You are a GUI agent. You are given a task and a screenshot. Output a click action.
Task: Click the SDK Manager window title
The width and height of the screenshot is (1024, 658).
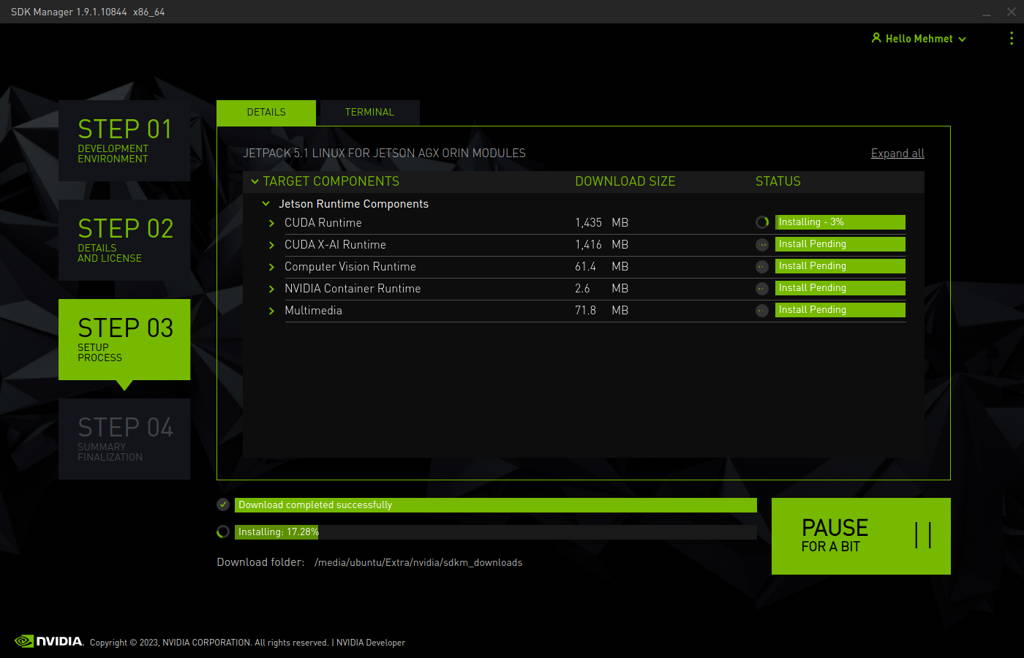(88, 12)
